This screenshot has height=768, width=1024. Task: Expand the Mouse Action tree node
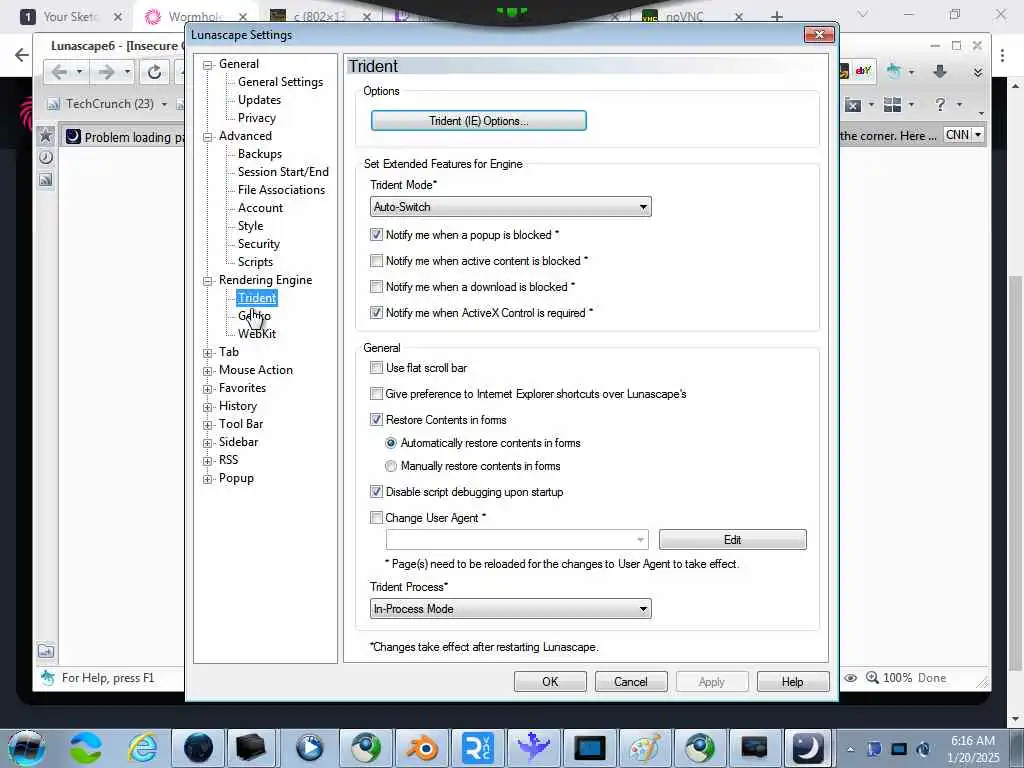click(x=208, y=371)
